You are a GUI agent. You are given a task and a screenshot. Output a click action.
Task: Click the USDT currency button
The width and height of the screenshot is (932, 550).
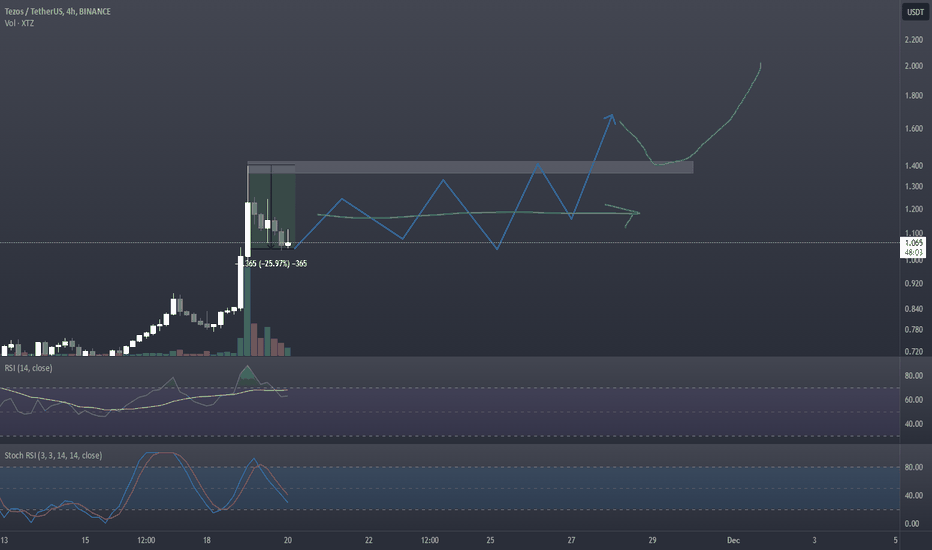click(914, 12)
